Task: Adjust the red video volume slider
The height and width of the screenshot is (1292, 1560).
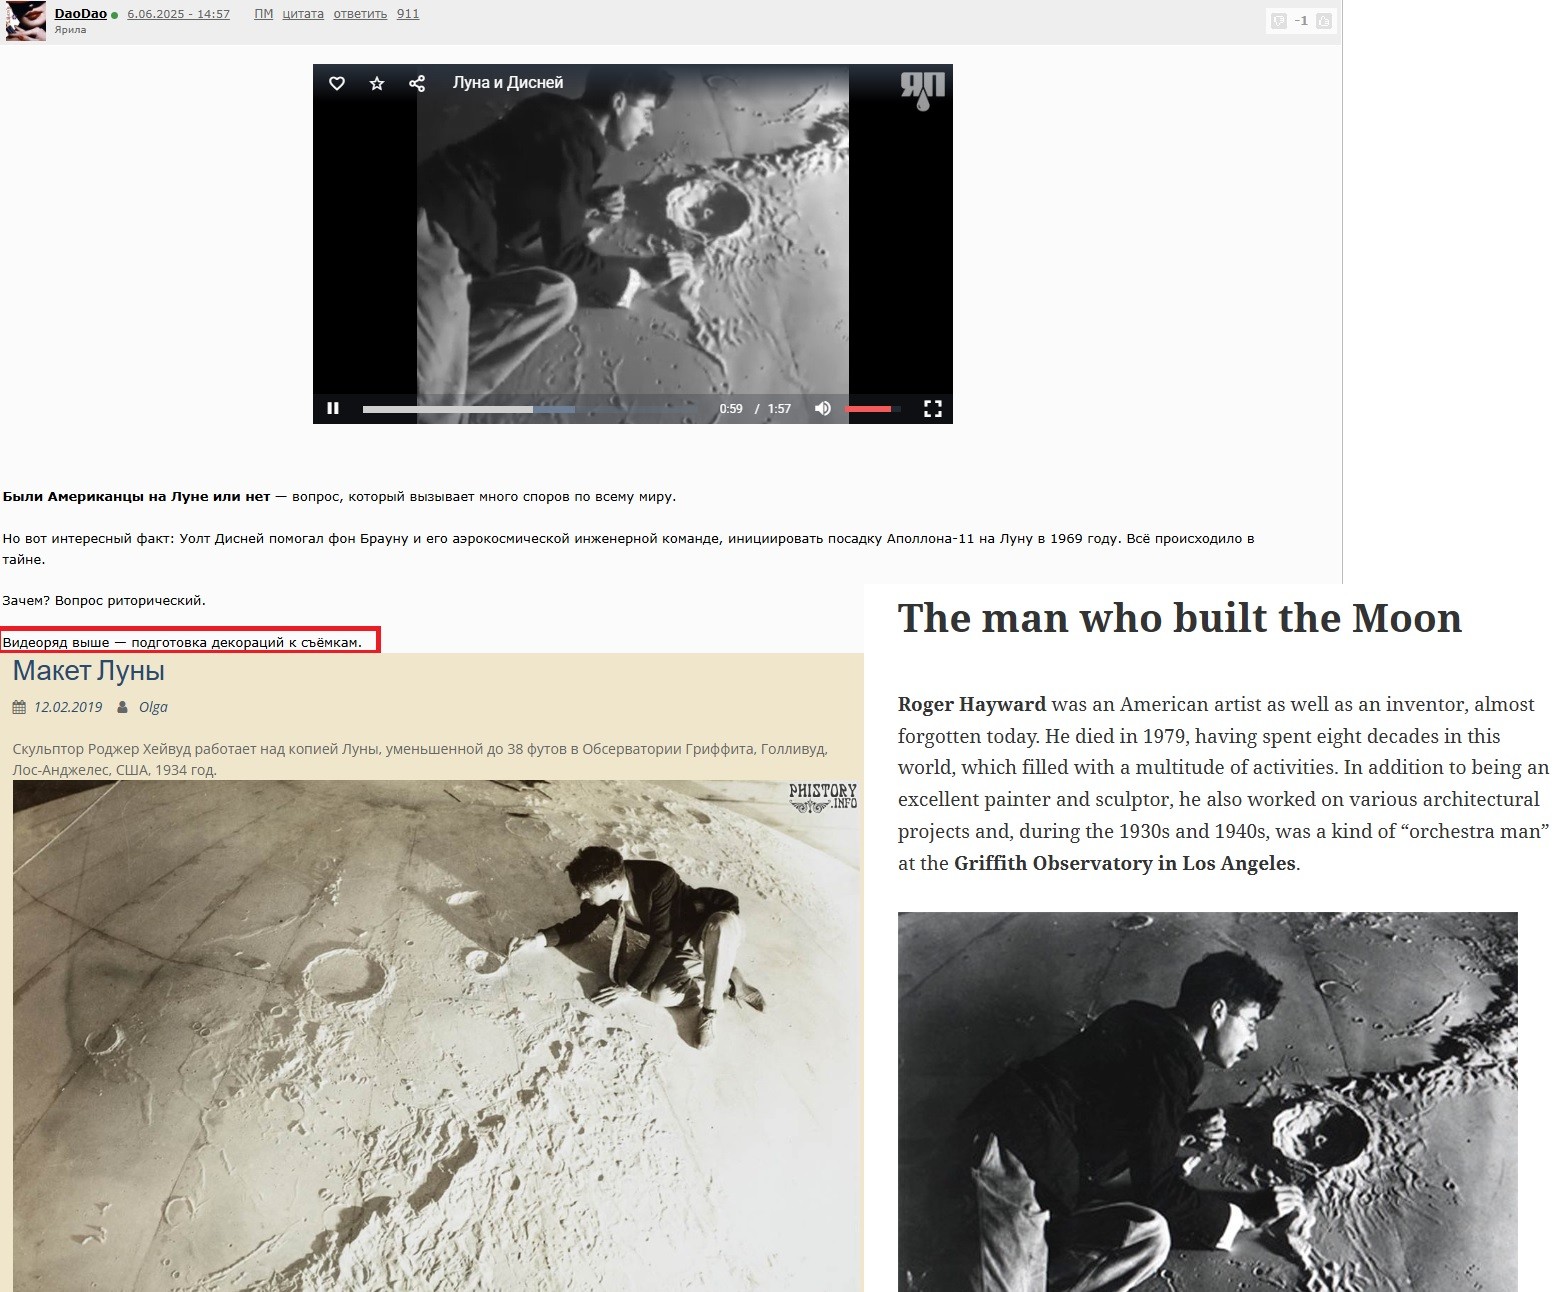Action: (x=873, y=408)
